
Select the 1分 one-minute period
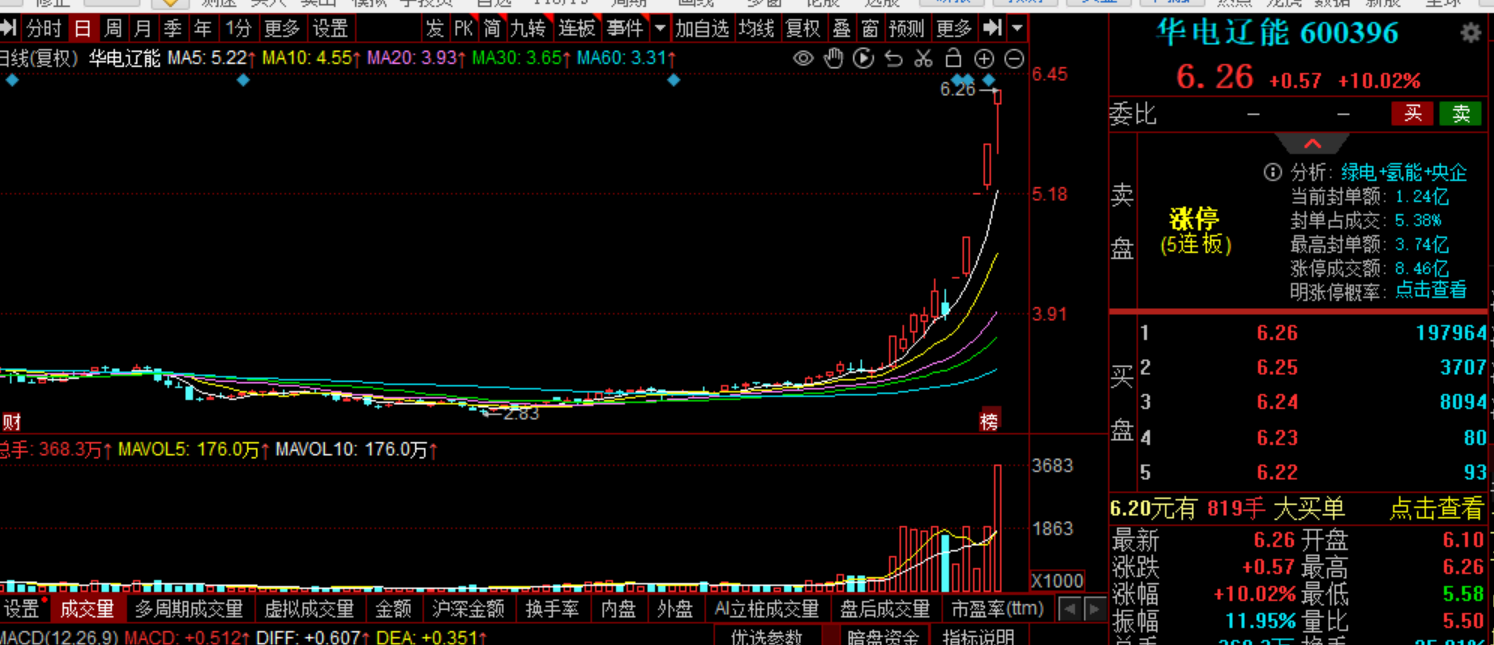pyautogui.click(x=238, y=28)
